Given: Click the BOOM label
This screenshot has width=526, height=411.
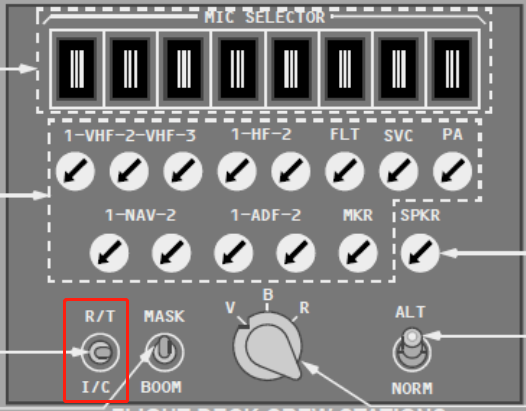Looking at the screenshot, I should [x=161, y=387].
